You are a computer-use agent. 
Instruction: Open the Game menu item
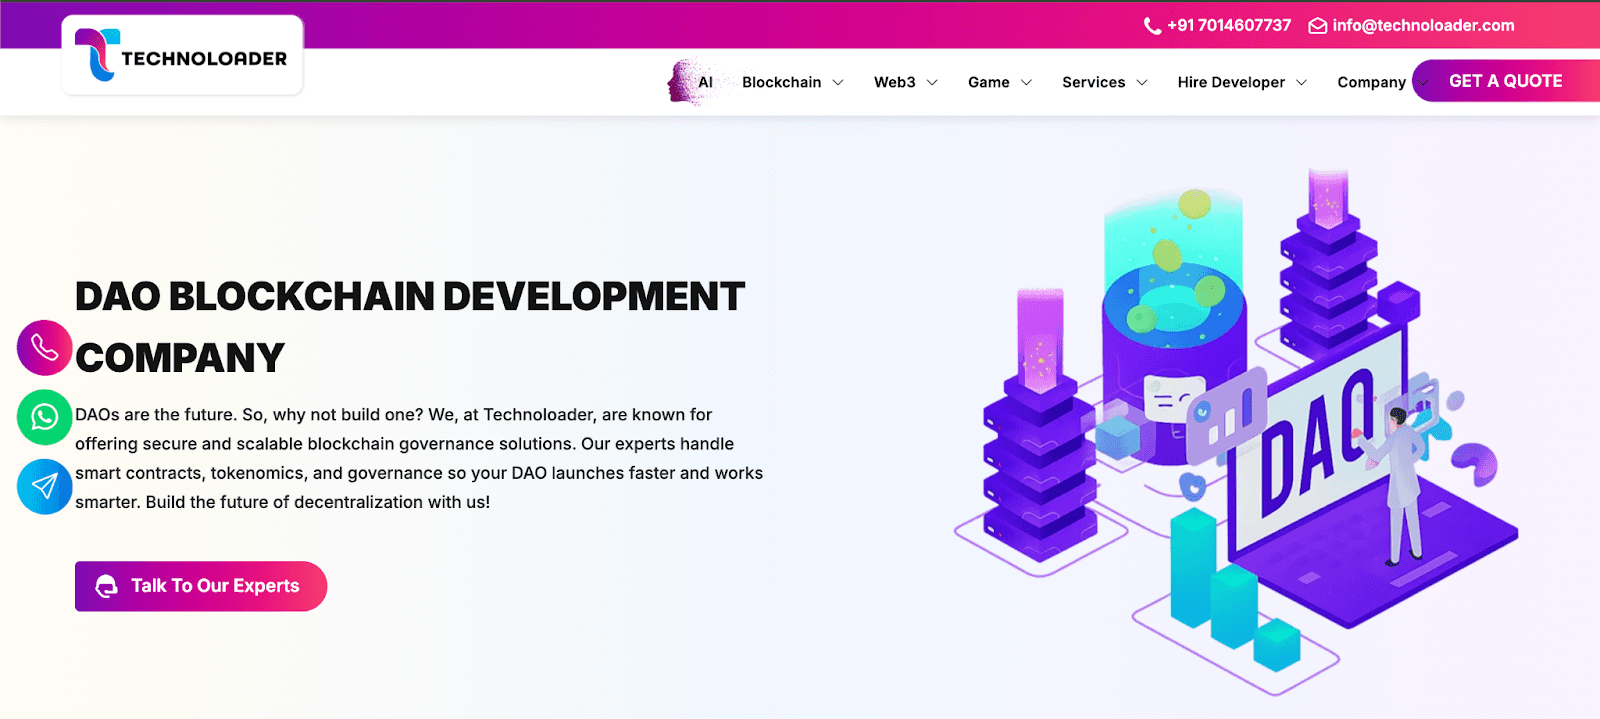(989, 82)
